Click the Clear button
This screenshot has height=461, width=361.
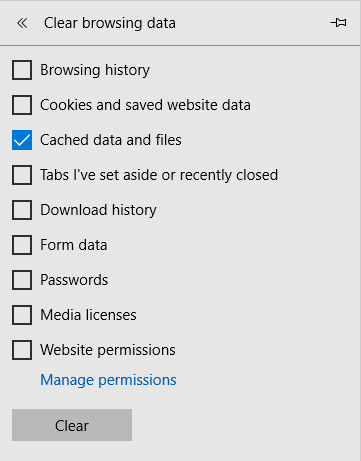[72, 425]
